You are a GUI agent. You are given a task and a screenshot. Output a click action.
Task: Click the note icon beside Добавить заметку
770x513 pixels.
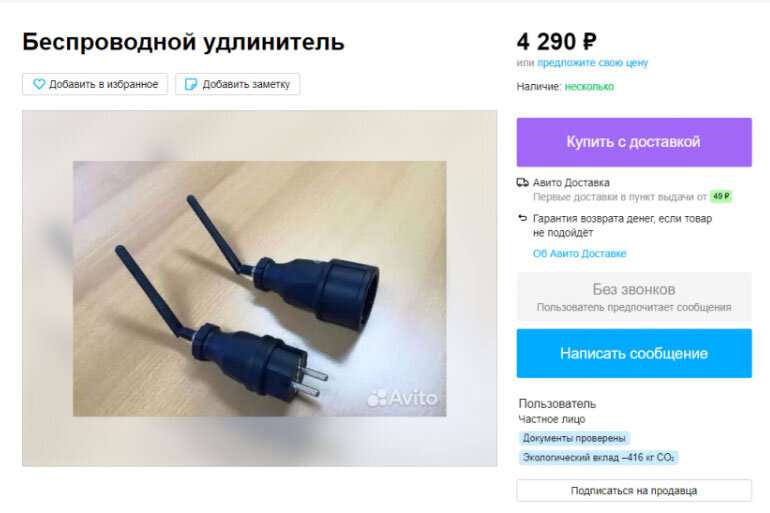191,84
